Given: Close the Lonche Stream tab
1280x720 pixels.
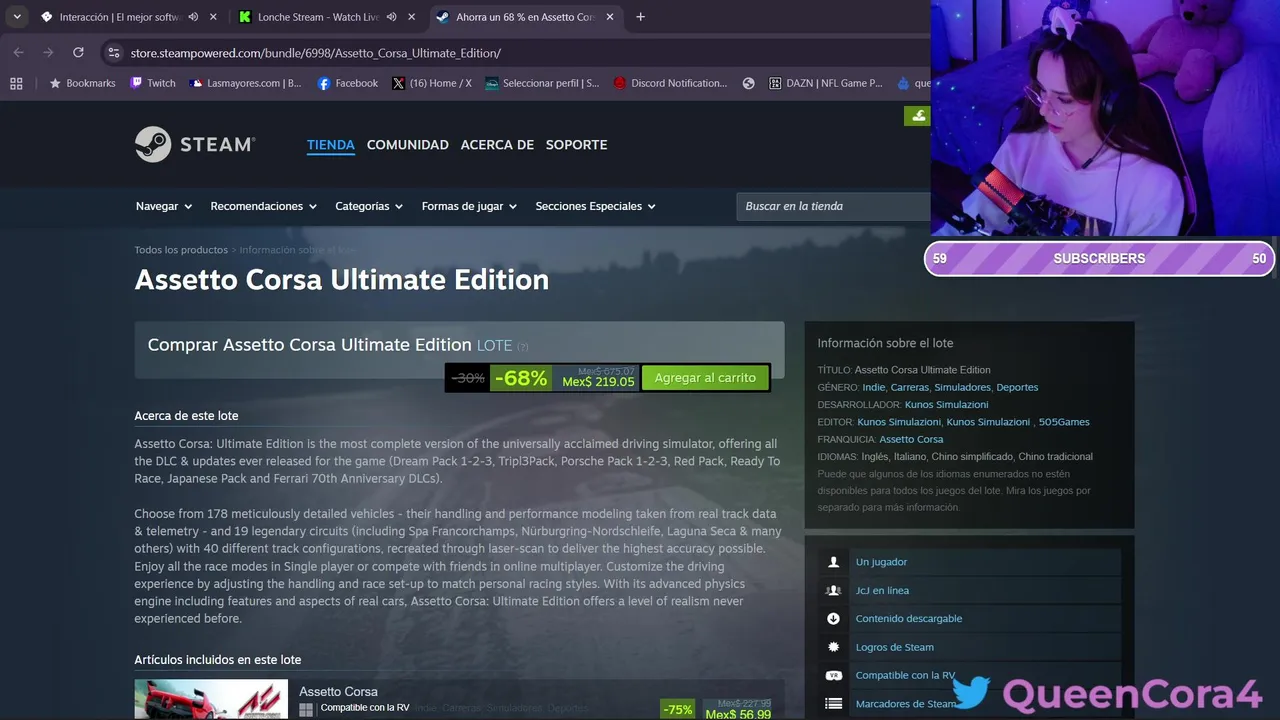Looking at the screenshot, I should 411,17.
